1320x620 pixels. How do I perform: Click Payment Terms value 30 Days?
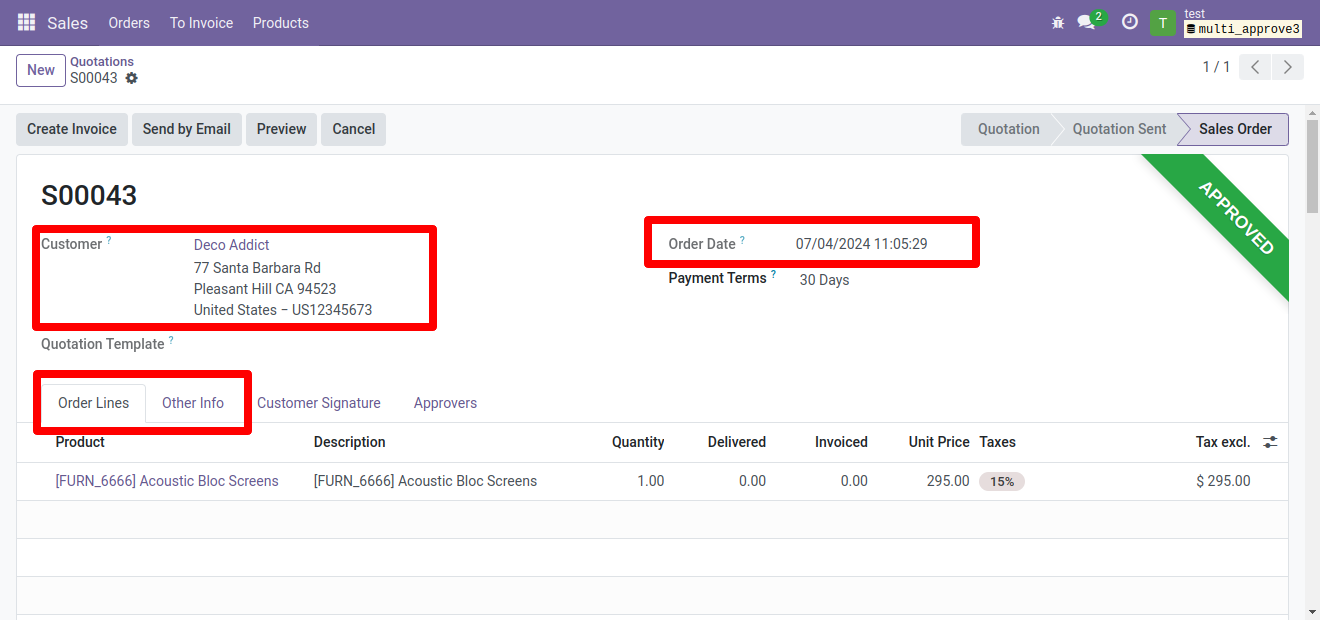[x=825, y=280]
